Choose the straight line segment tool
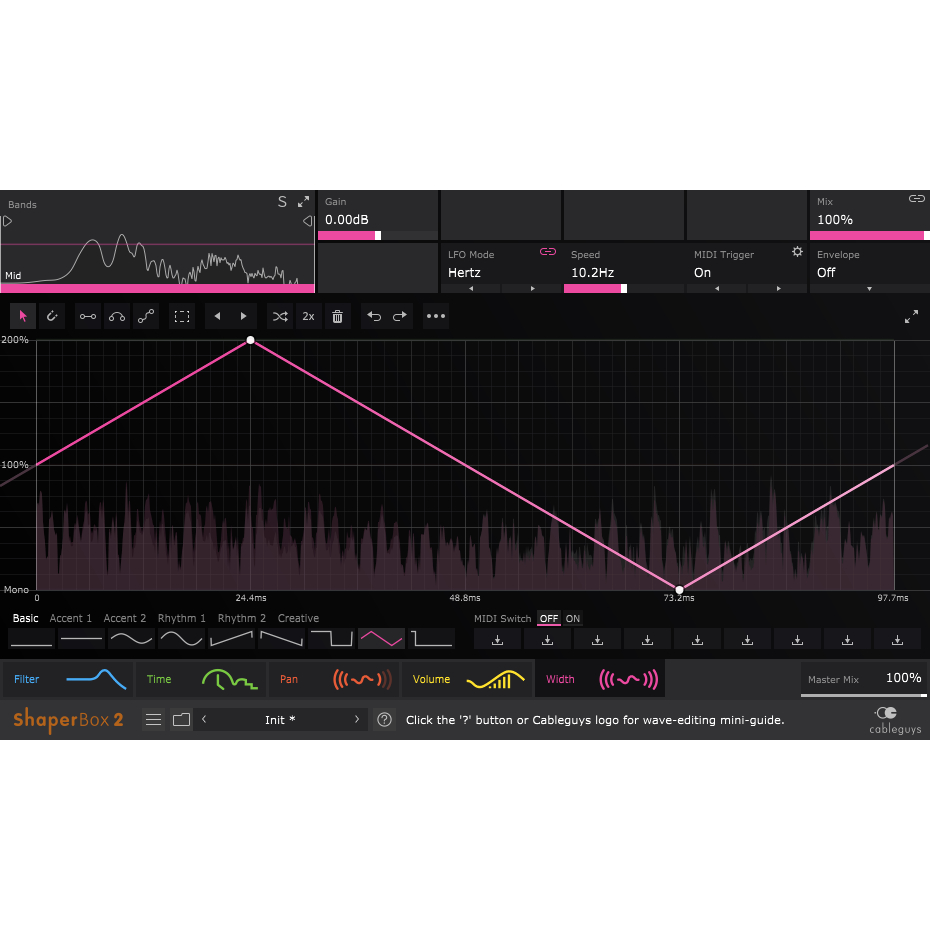This screenshot has height=930, width=930. [88, 316]
